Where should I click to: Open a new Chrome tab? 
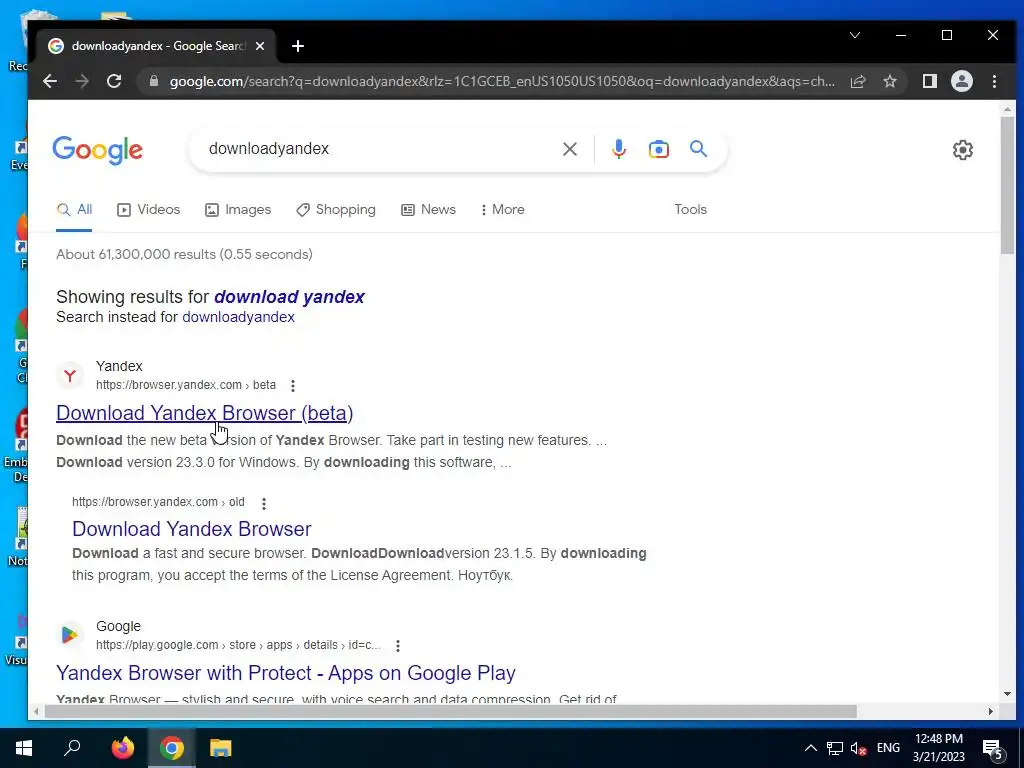point(298,46)
